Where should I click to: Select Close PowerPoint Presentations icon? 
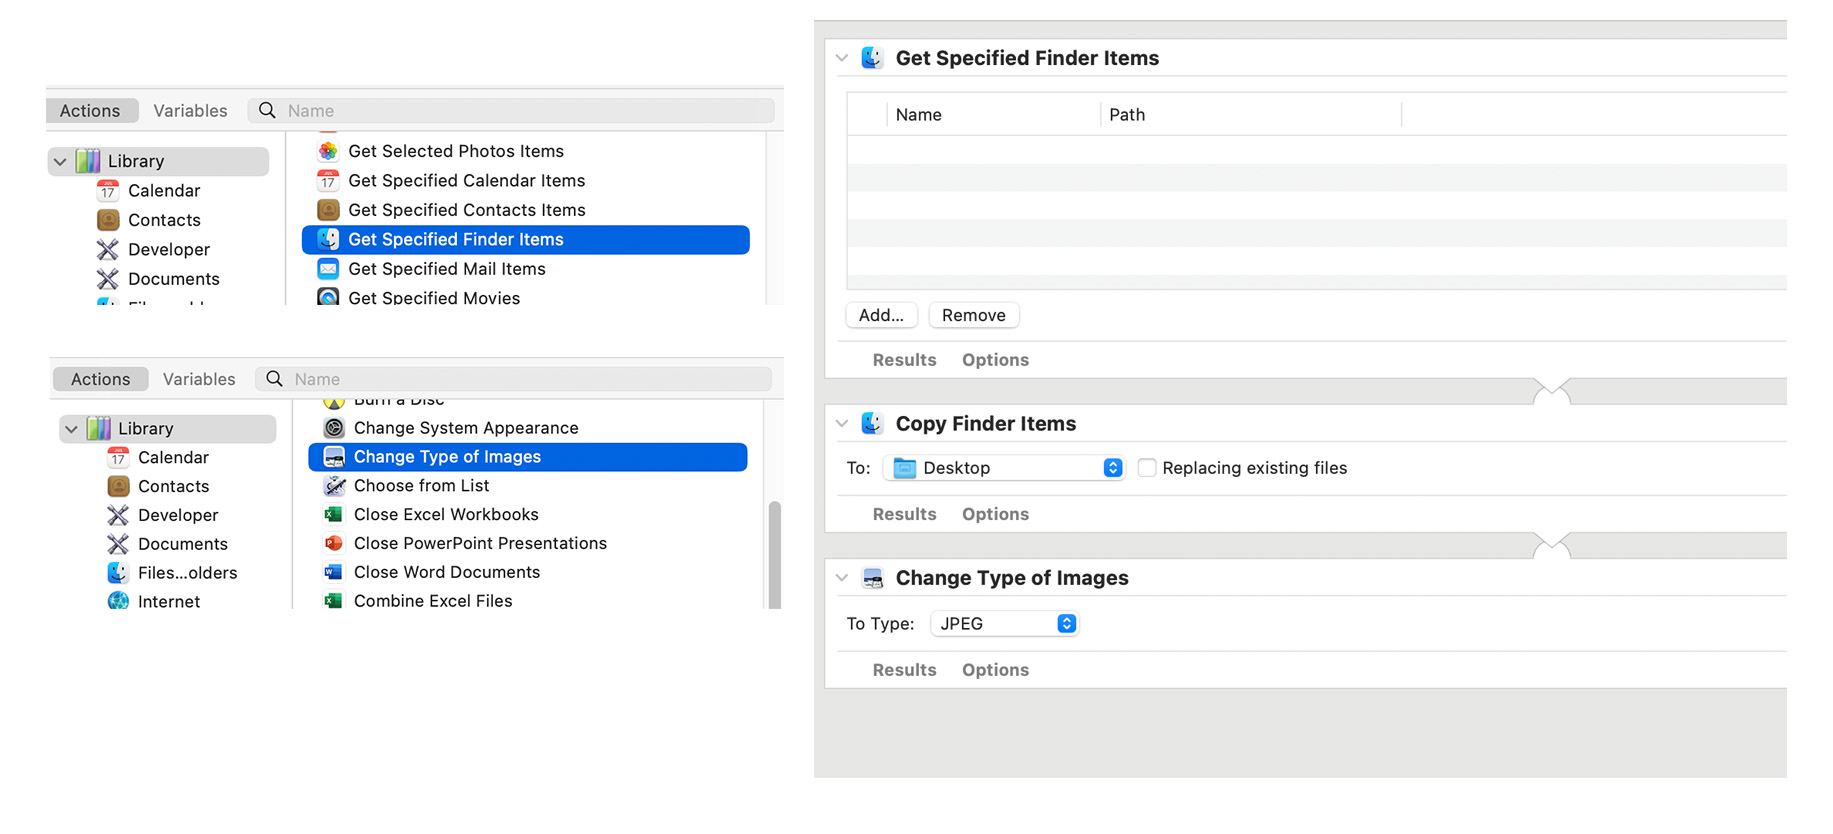pyautogui.click(x=334, y=543)
